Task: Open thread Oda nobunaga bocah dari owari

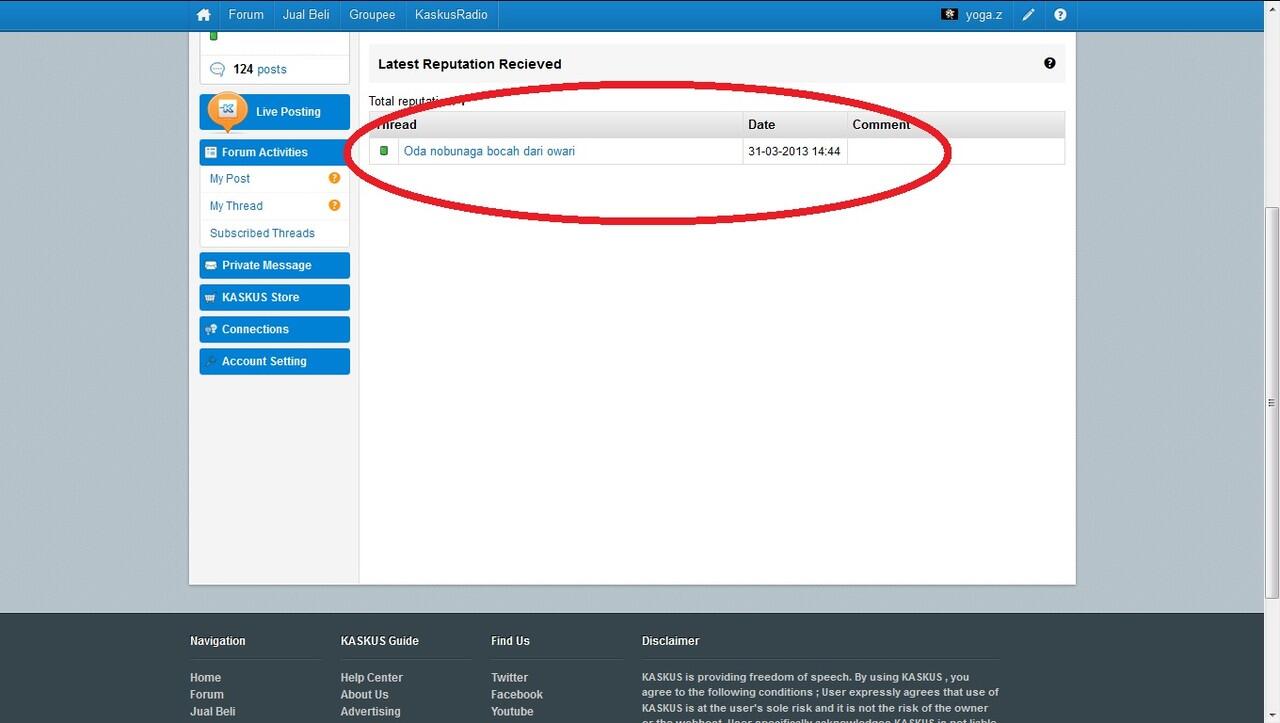Action: click(489, 151)
